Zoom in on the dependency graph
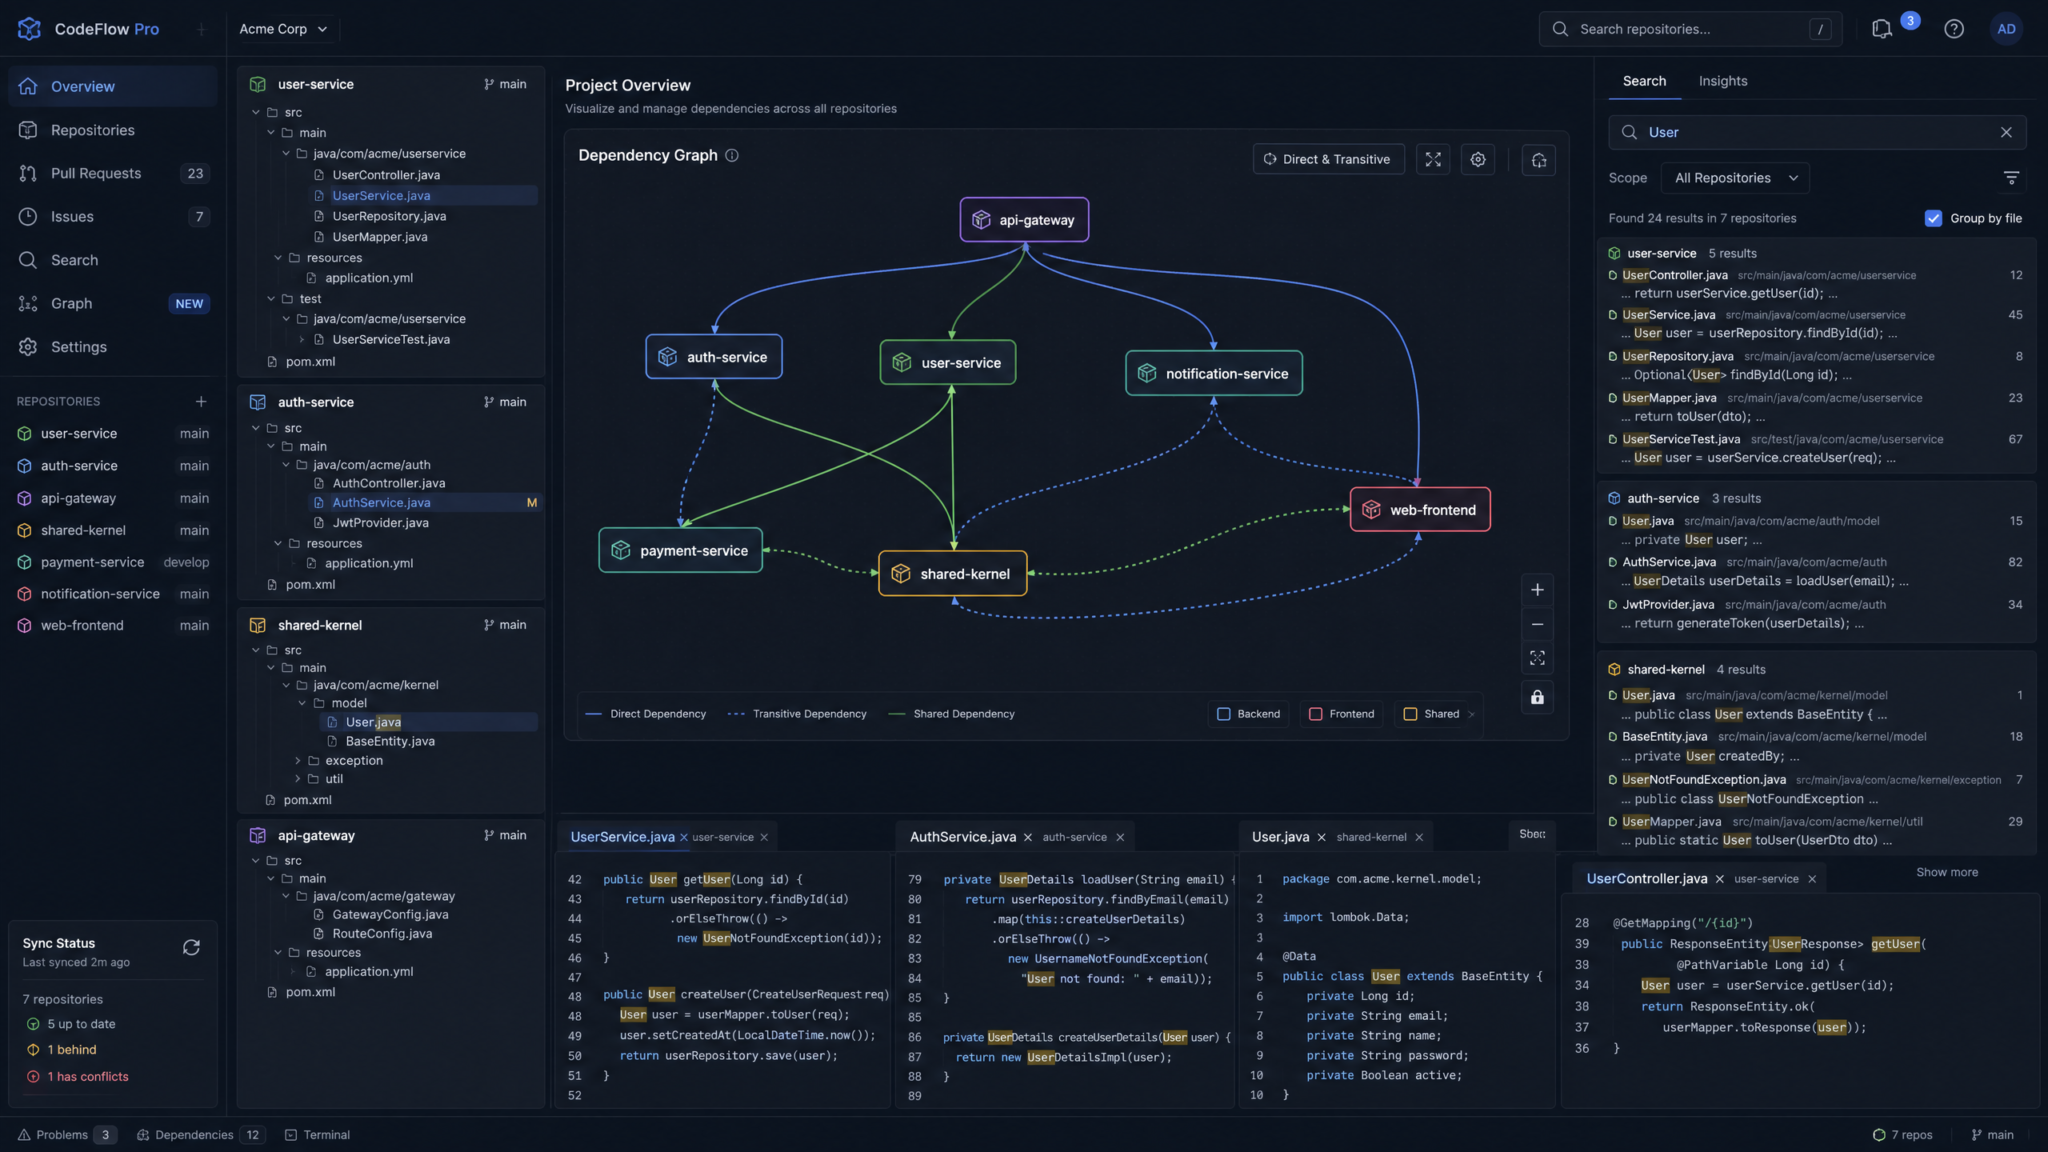 [1537, 590]
